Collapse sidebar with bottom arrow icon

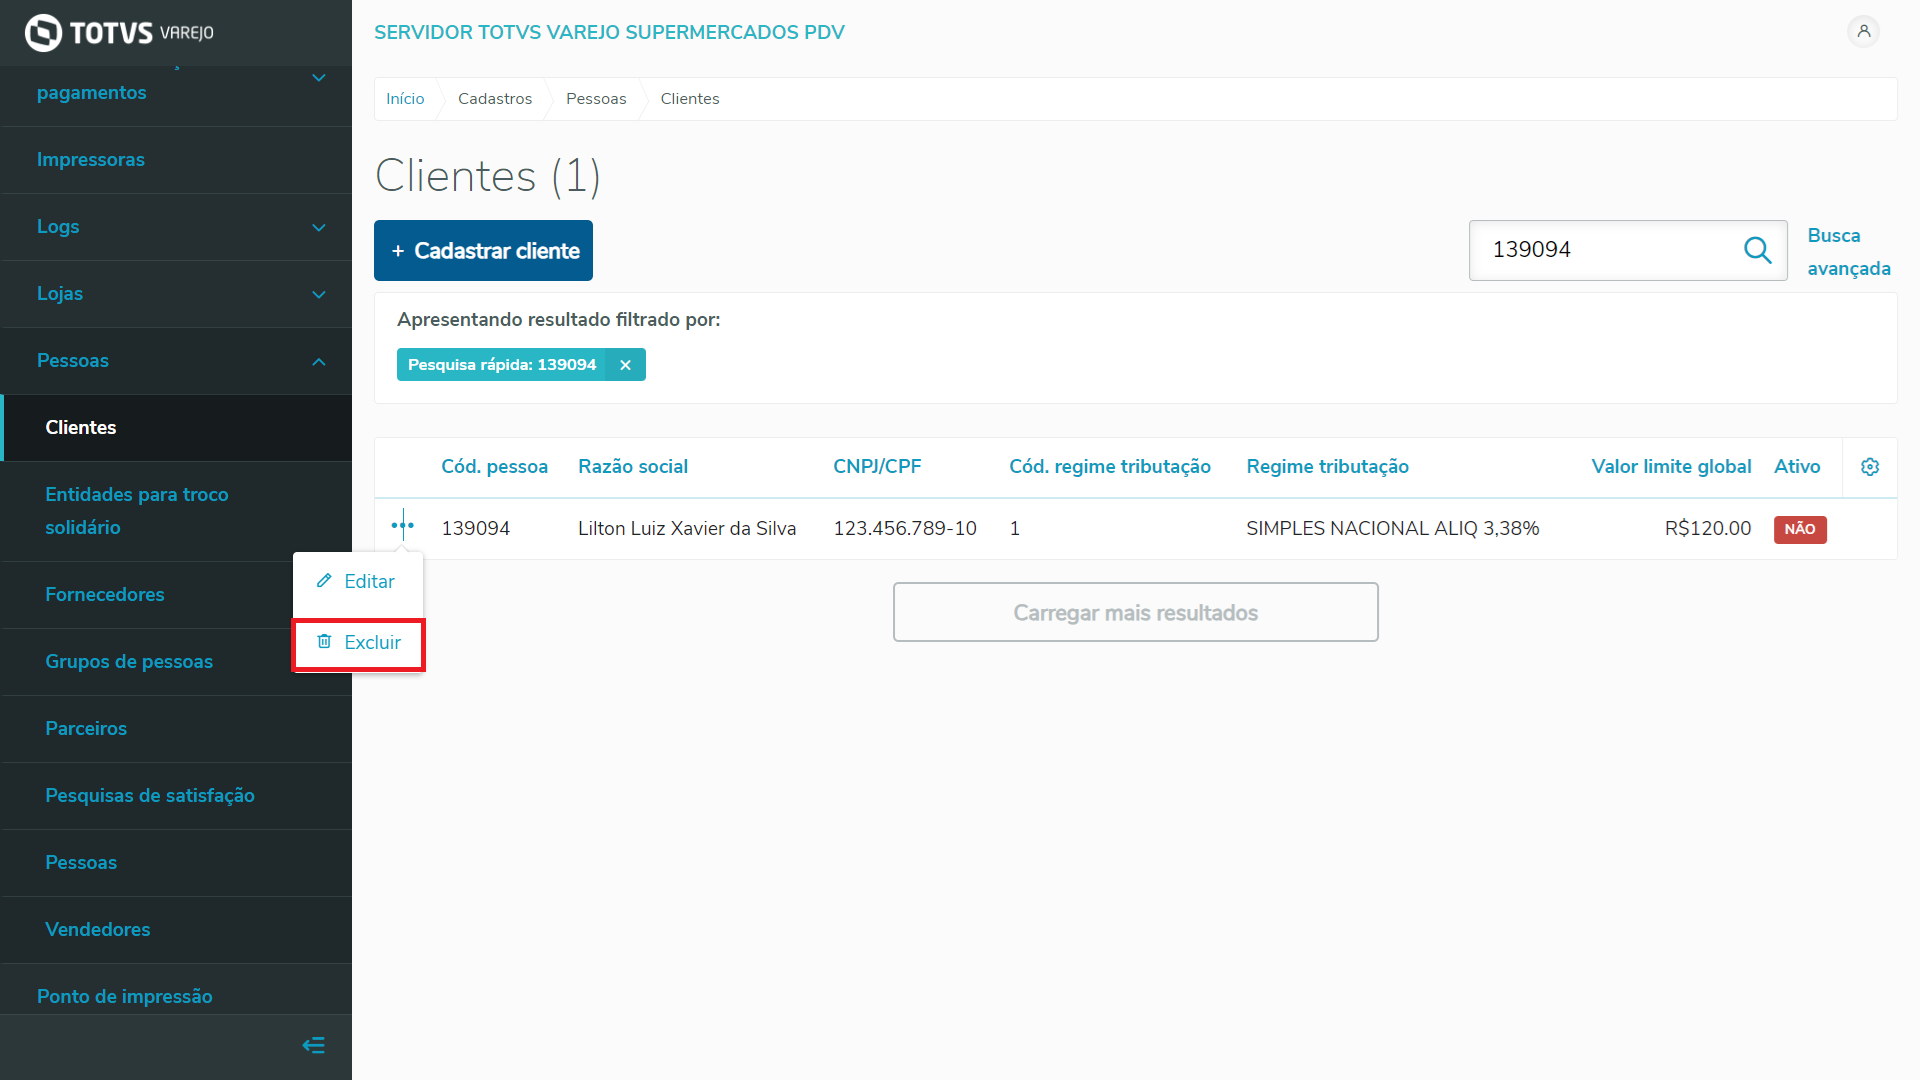tap(313, 1045)
